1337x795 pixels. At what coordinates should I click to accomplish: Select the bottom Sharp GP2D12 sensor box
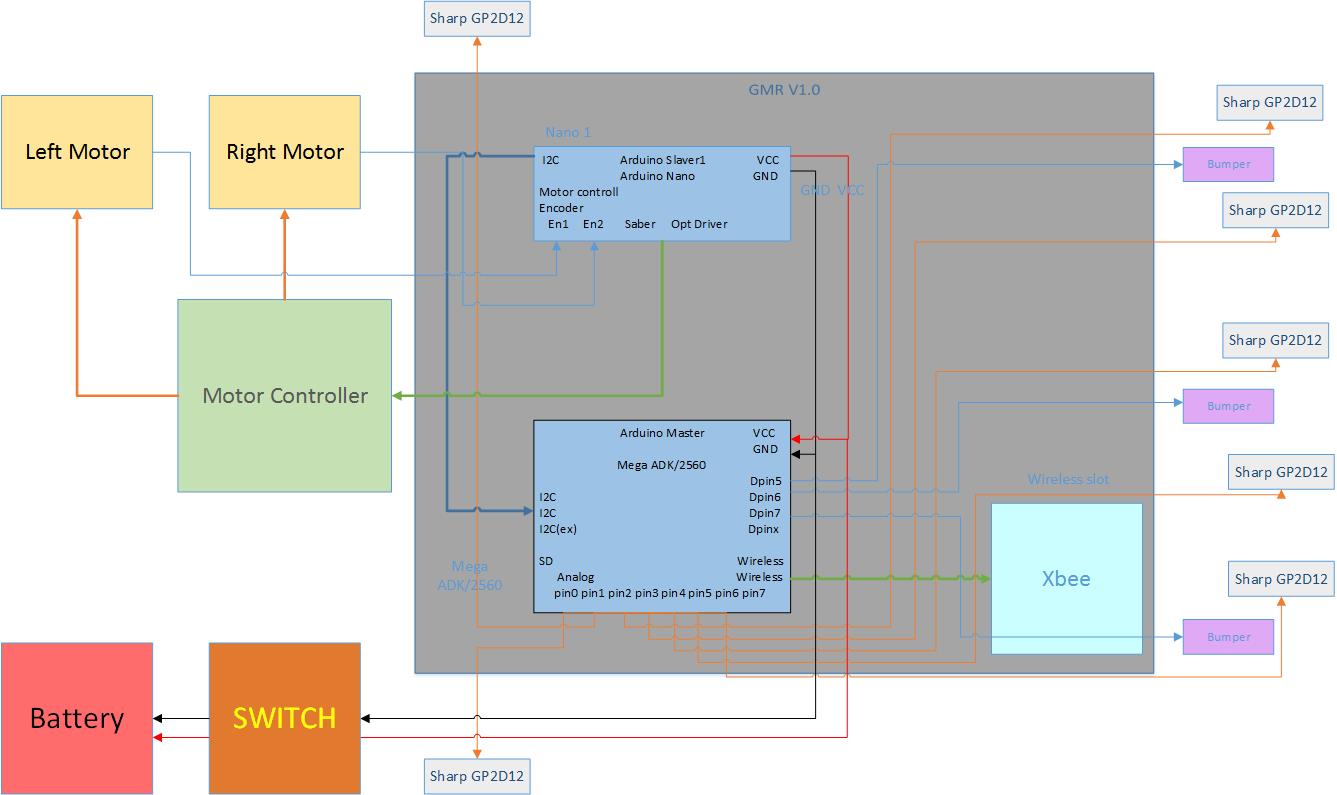[x=477, y=775]
